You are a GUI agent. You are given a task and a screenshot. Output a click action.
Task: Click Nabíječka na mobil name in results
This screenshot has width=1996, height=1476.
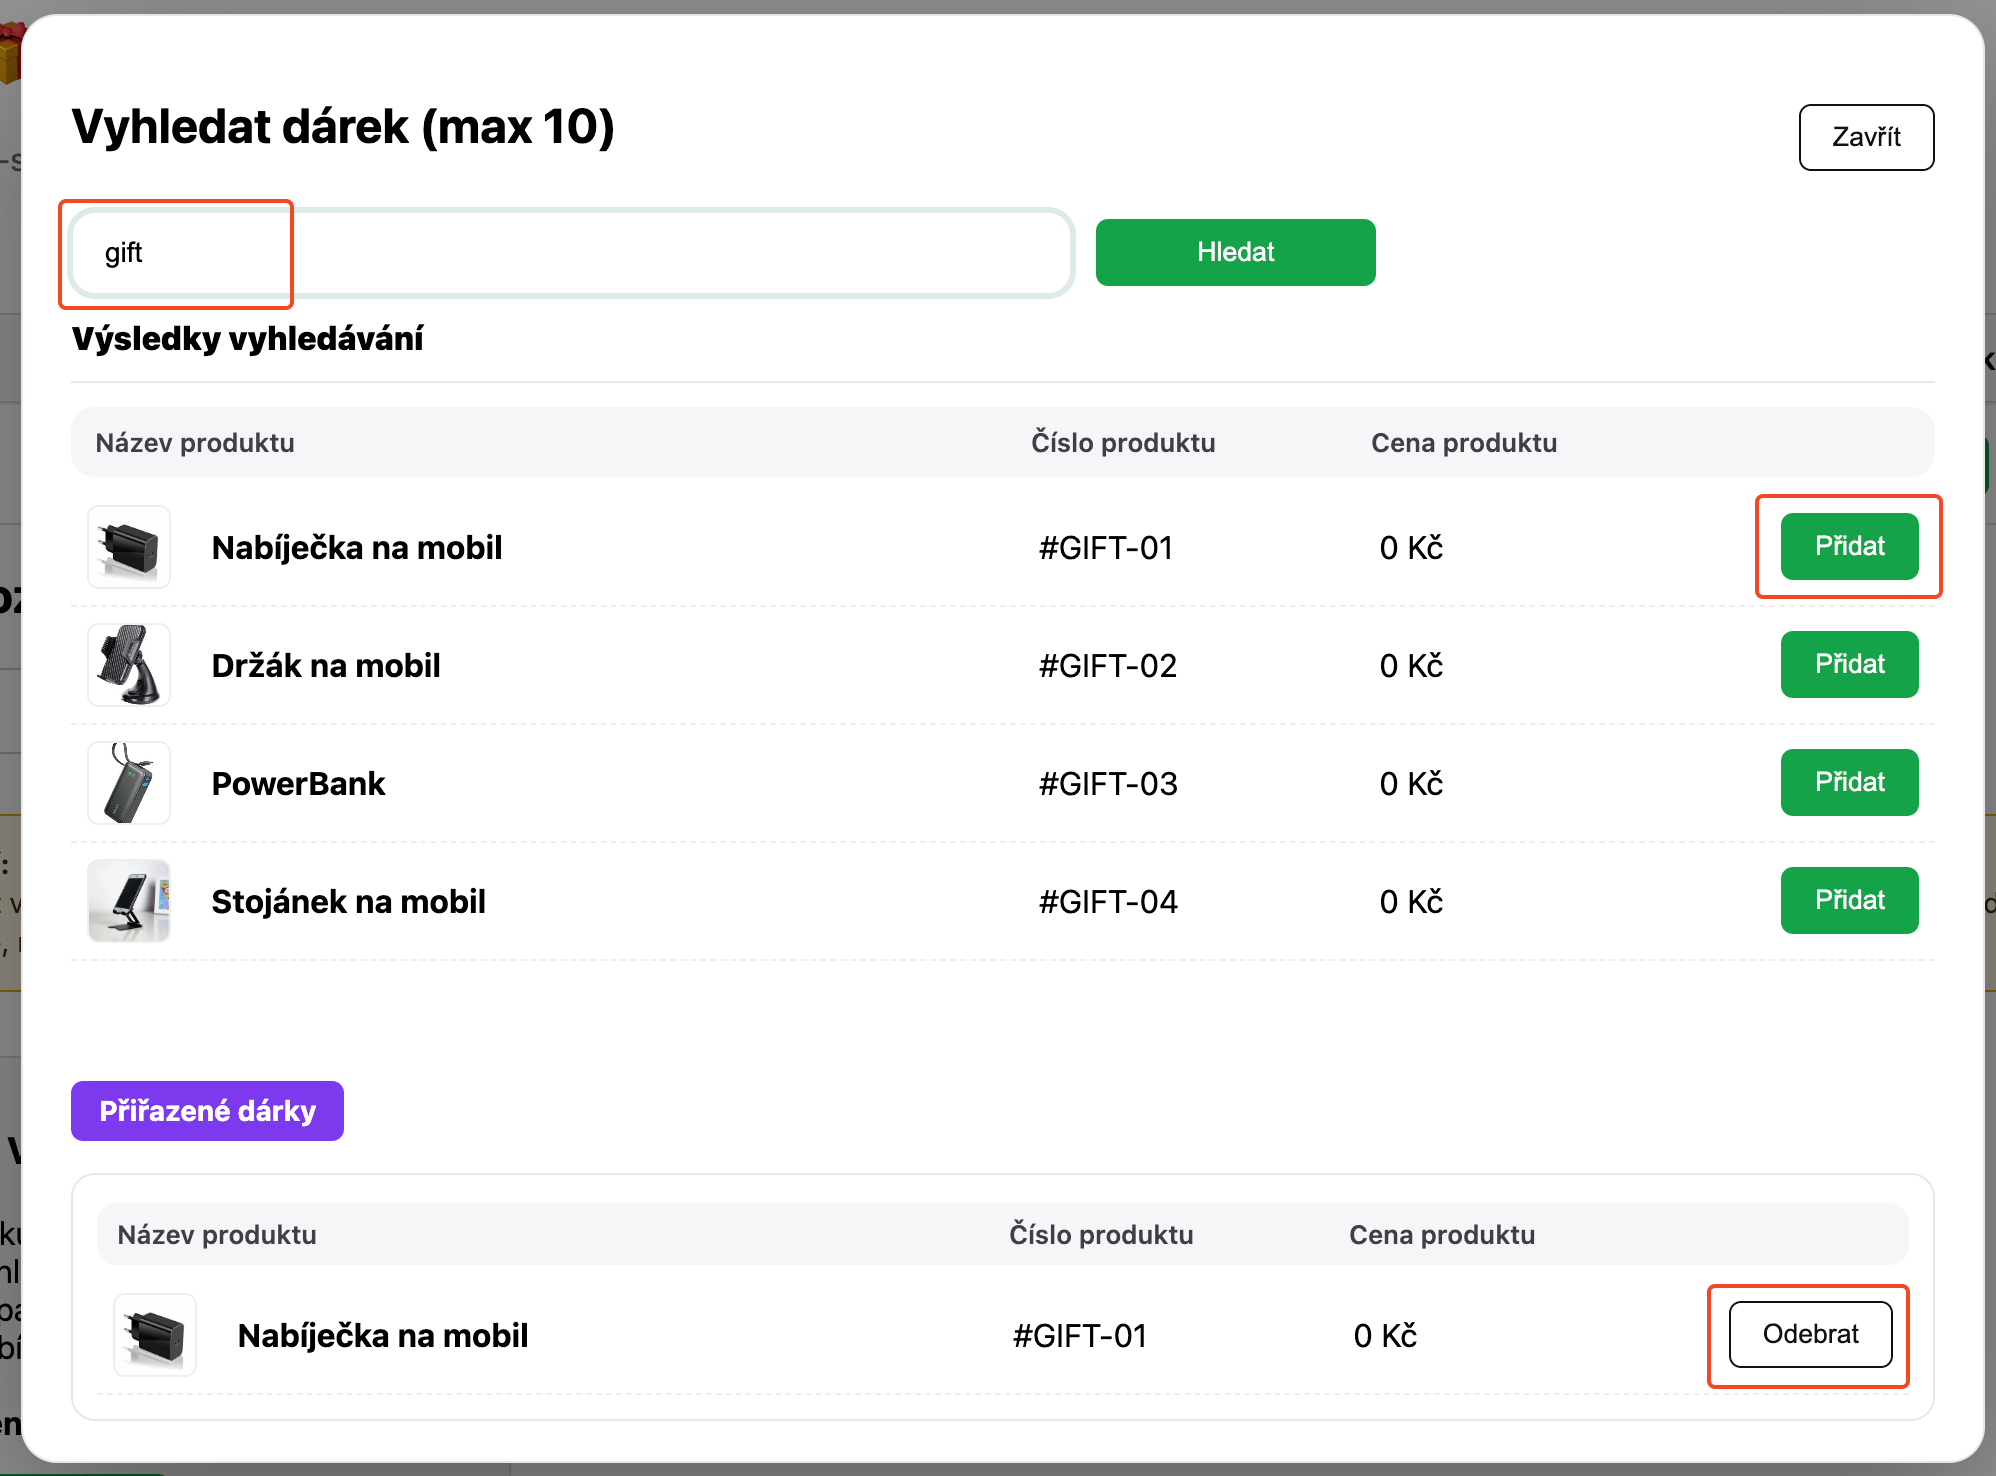click(x=357, y=548)
